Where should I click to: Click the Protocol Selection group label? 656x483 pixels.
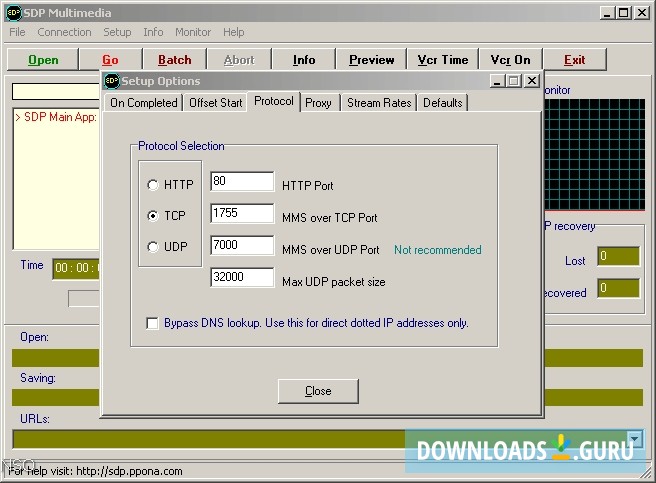click(181, 146)
